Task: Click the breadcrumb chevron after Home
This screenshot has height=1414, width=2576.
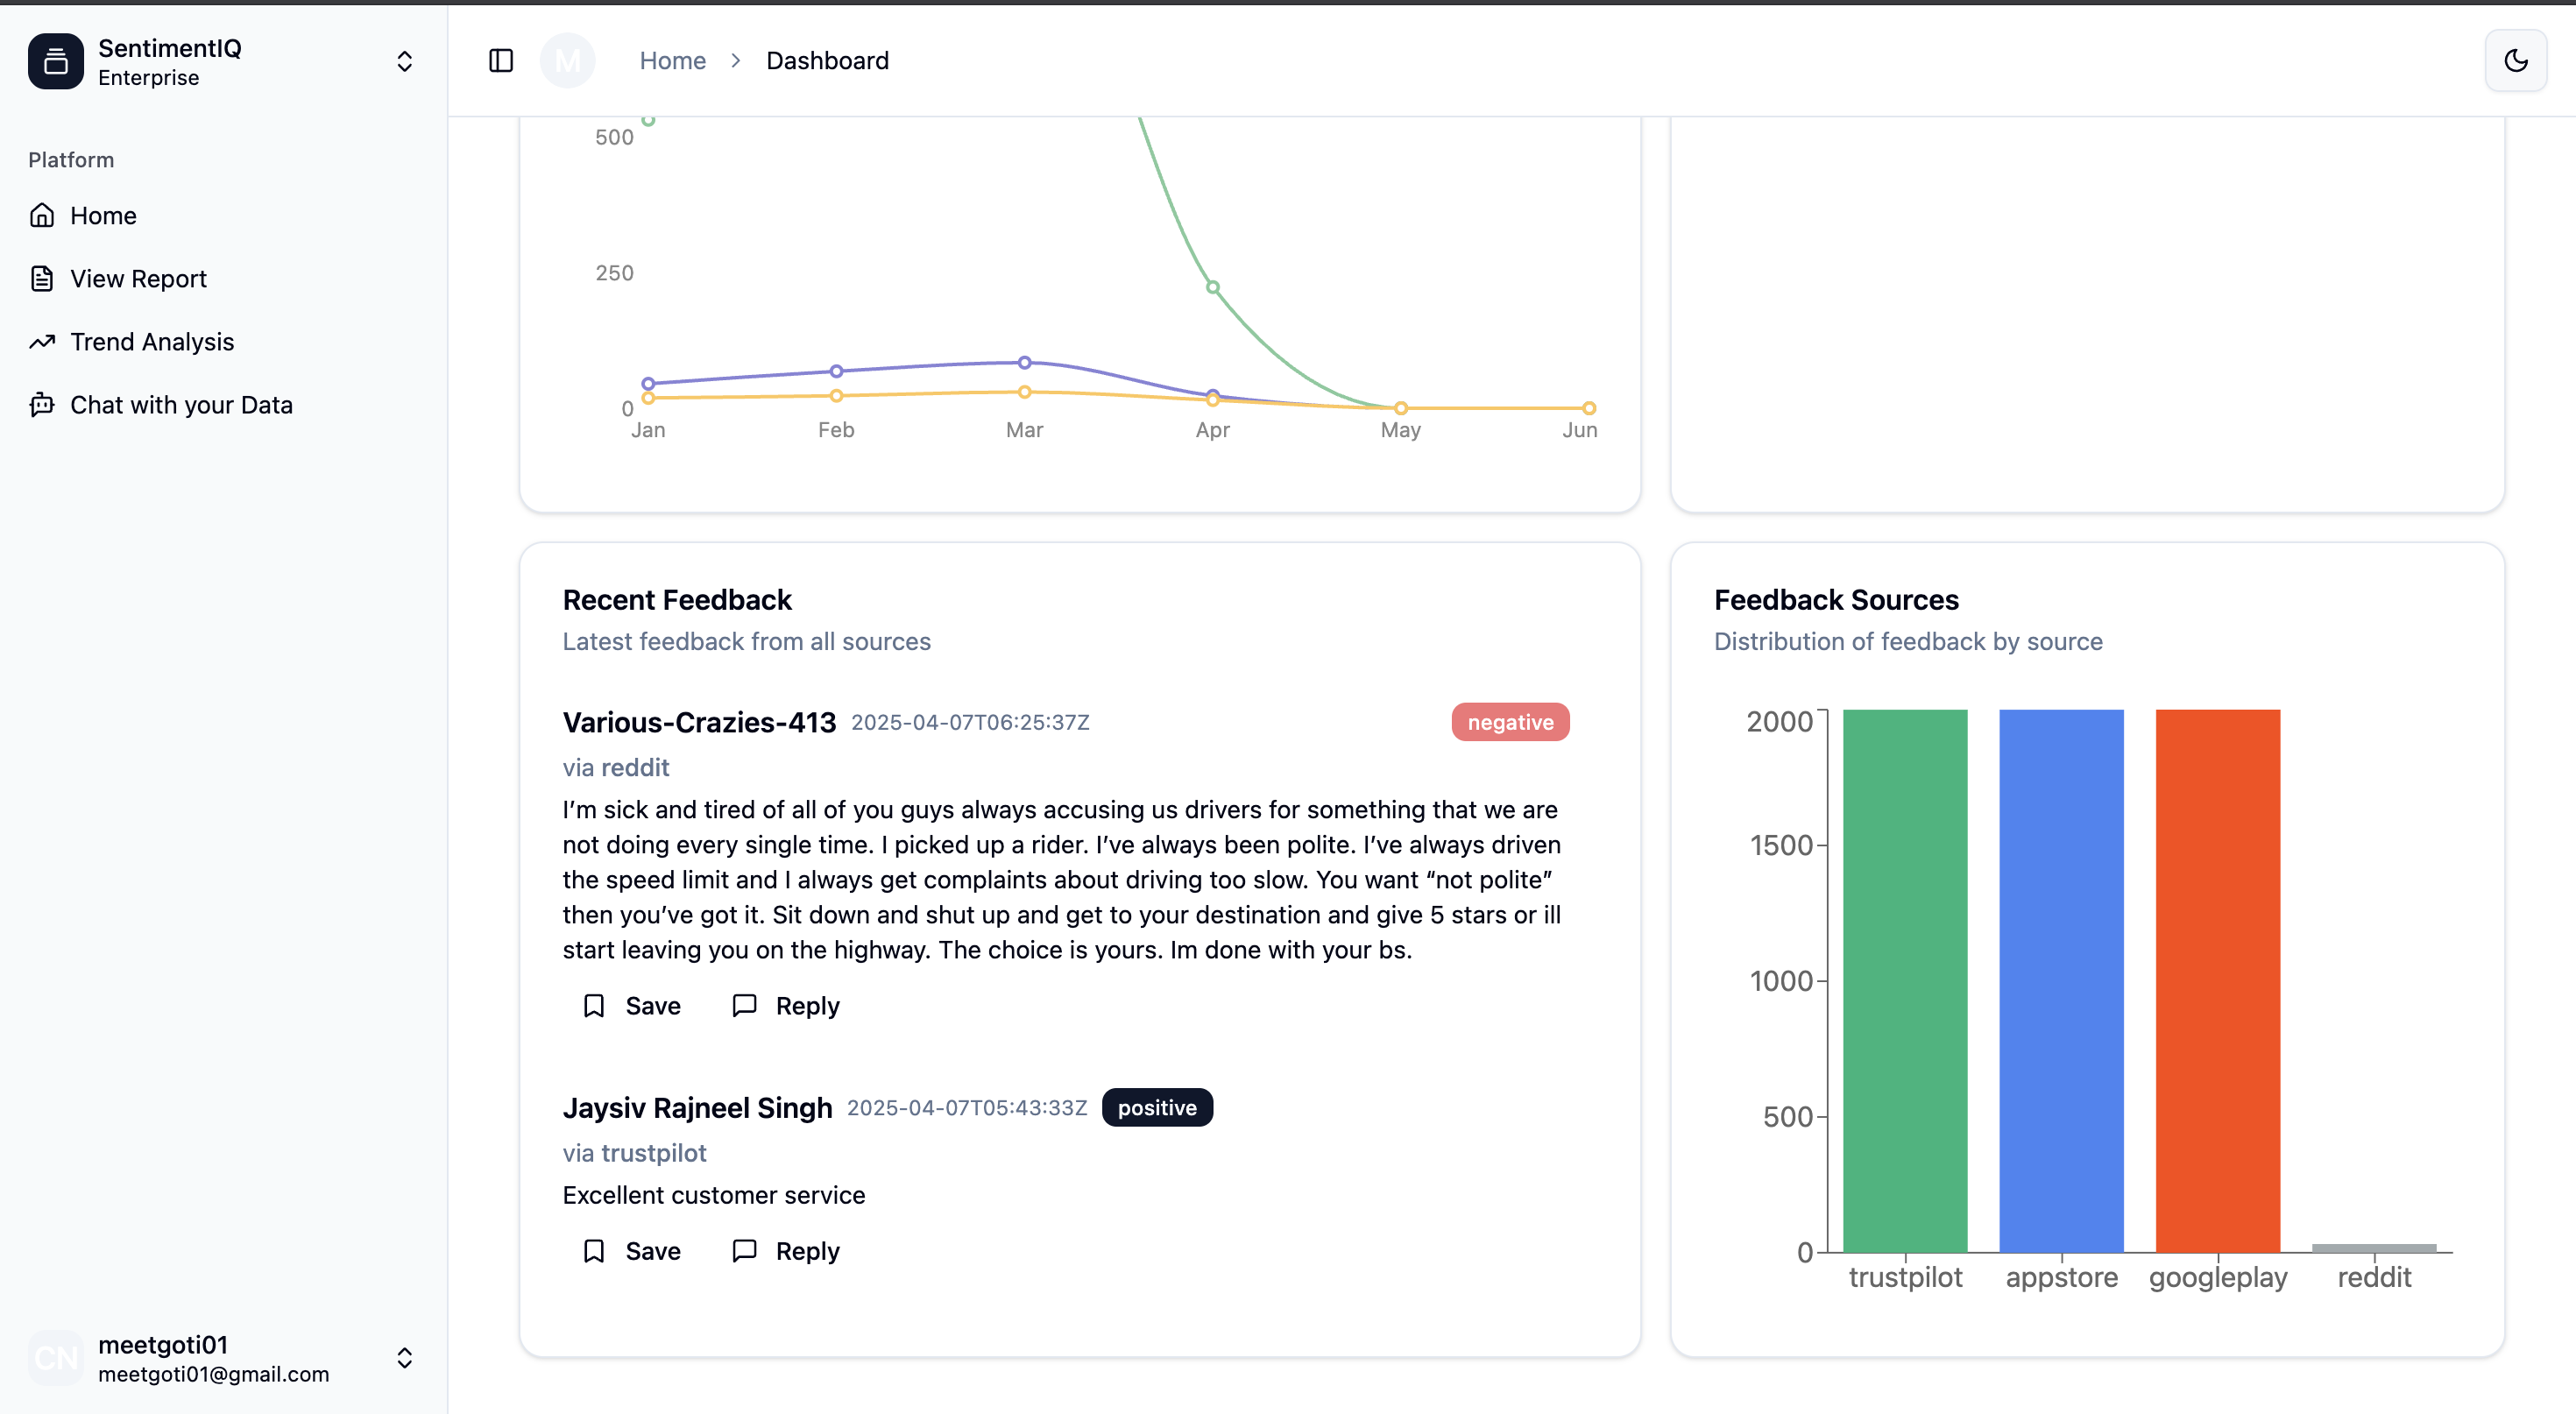Action: click(x=736, y=61)
